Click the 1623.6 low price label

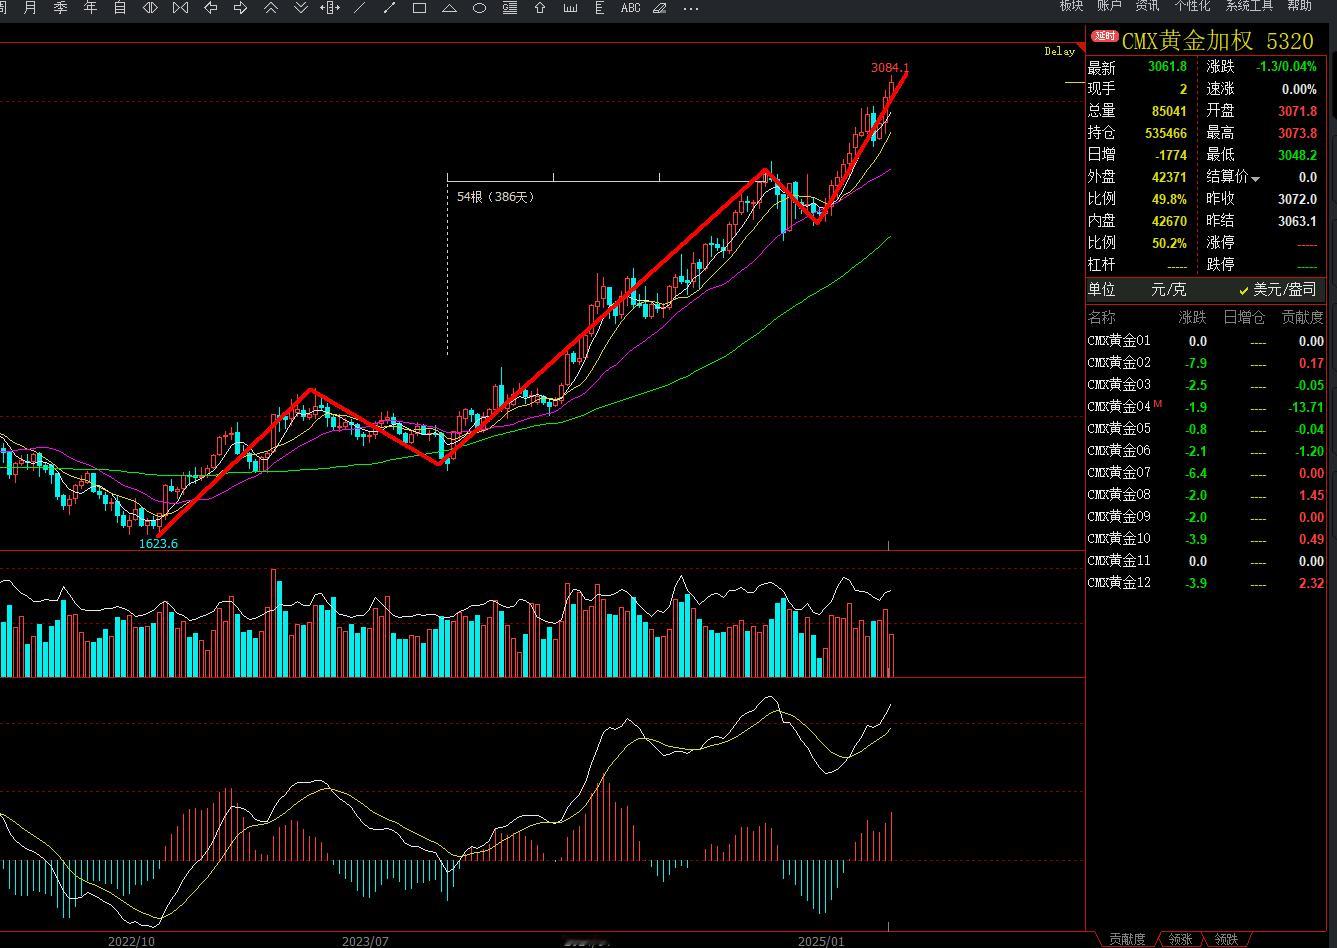(x=158, y=543)
